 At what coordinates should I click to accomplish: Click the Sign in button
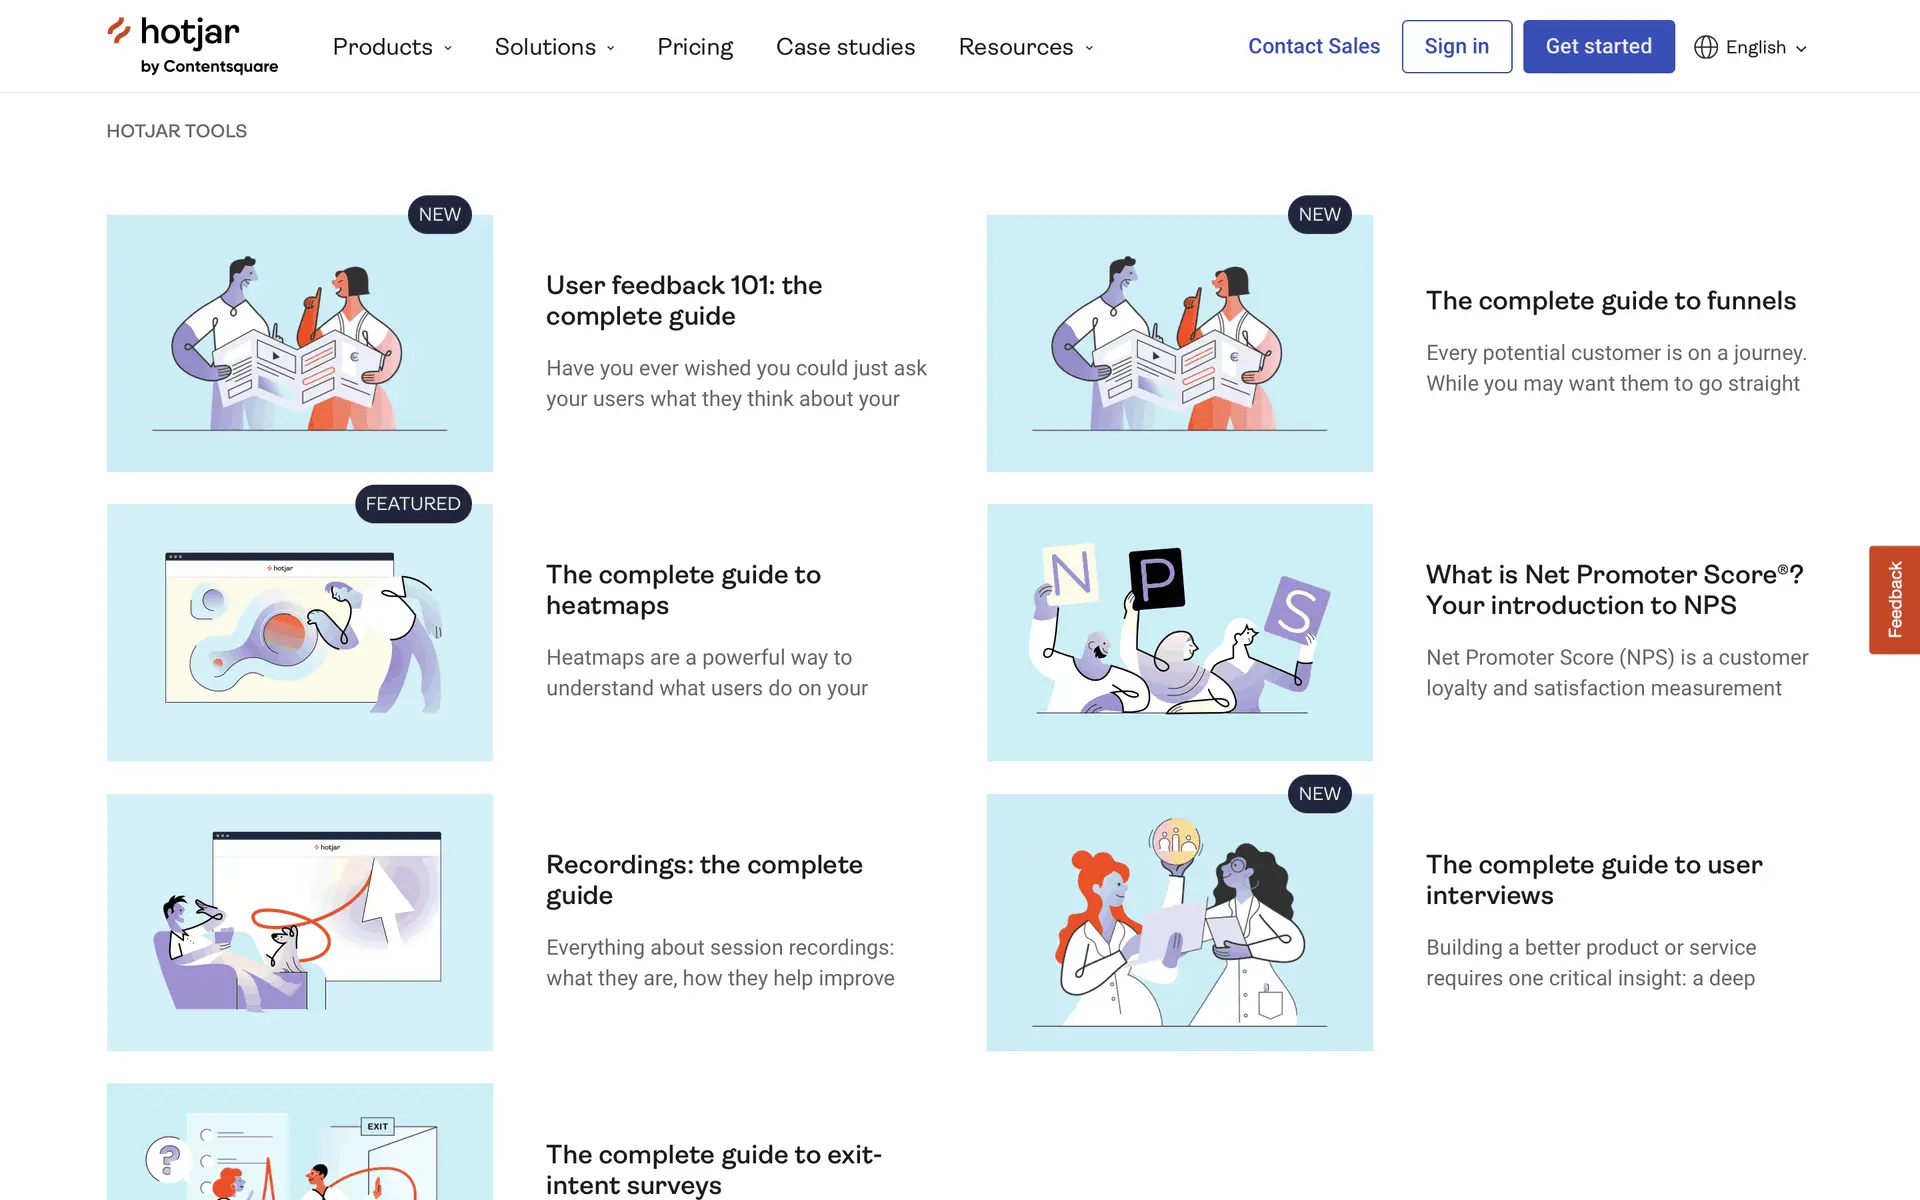[1456, 46]
